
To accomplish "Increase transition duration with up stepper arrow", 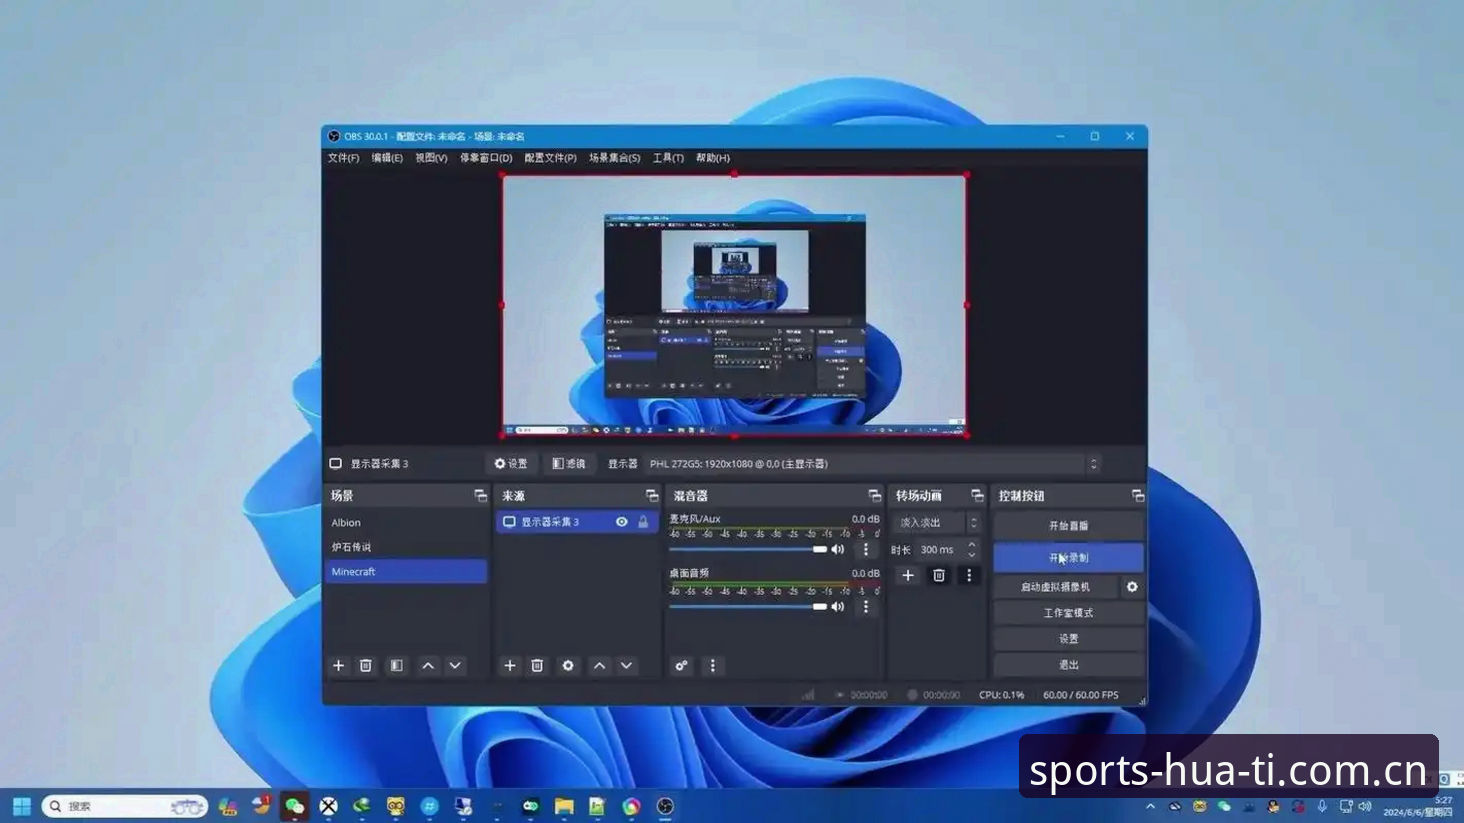I will point(972,545).
